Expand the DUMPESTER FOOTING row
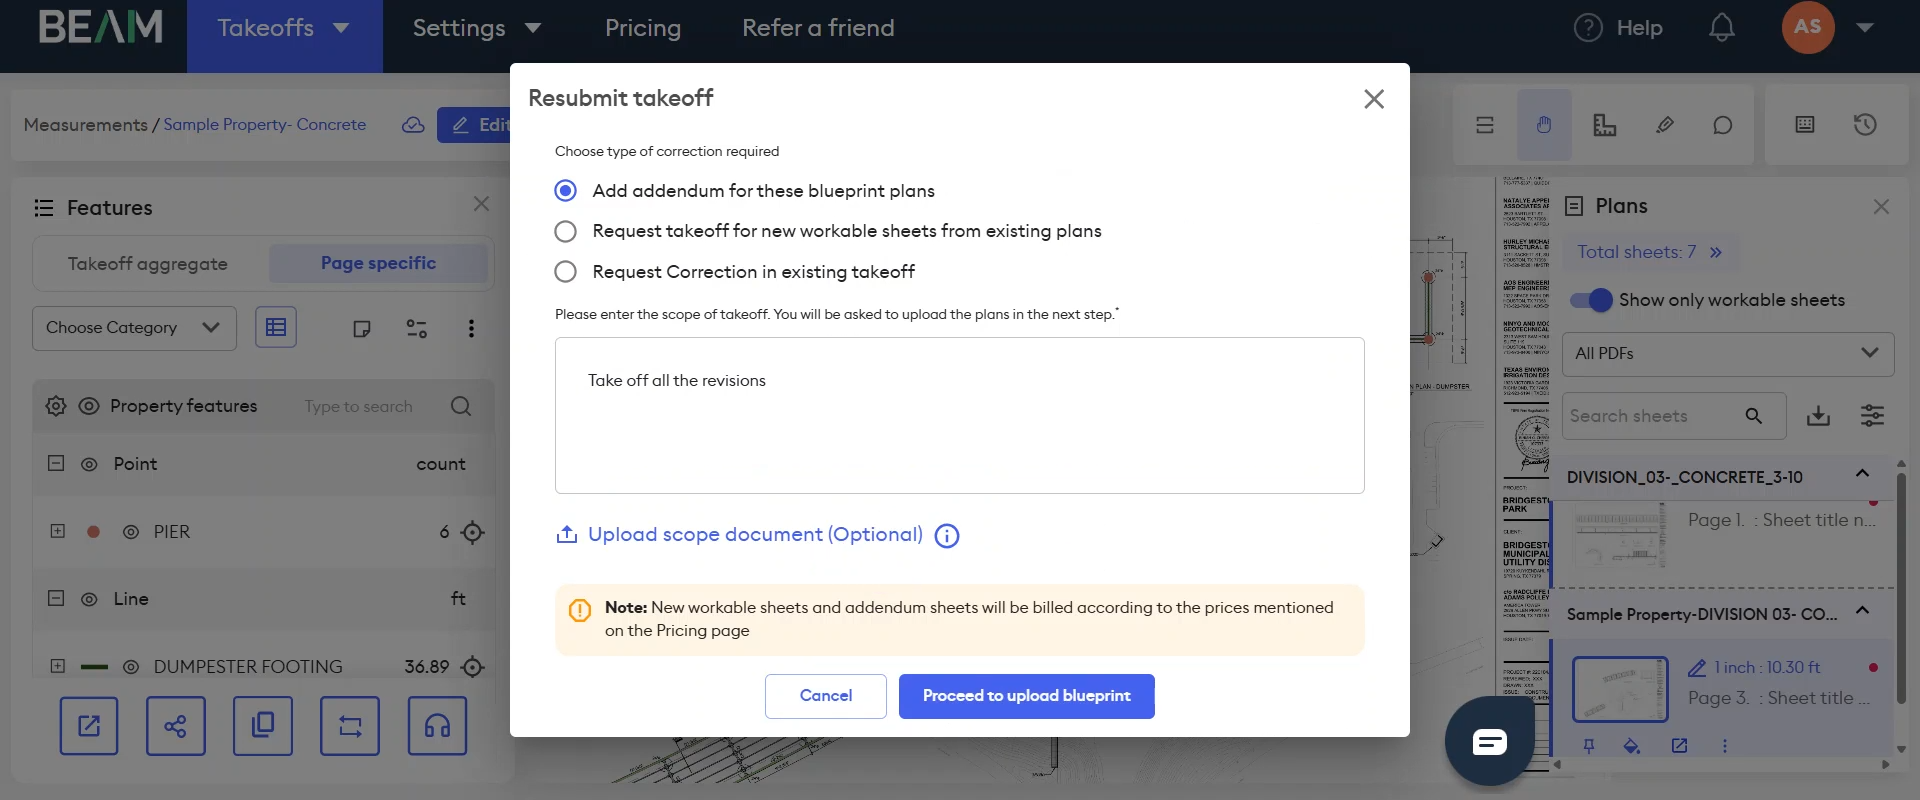This screenshot has width=1920, height=800. click(57, 666)
